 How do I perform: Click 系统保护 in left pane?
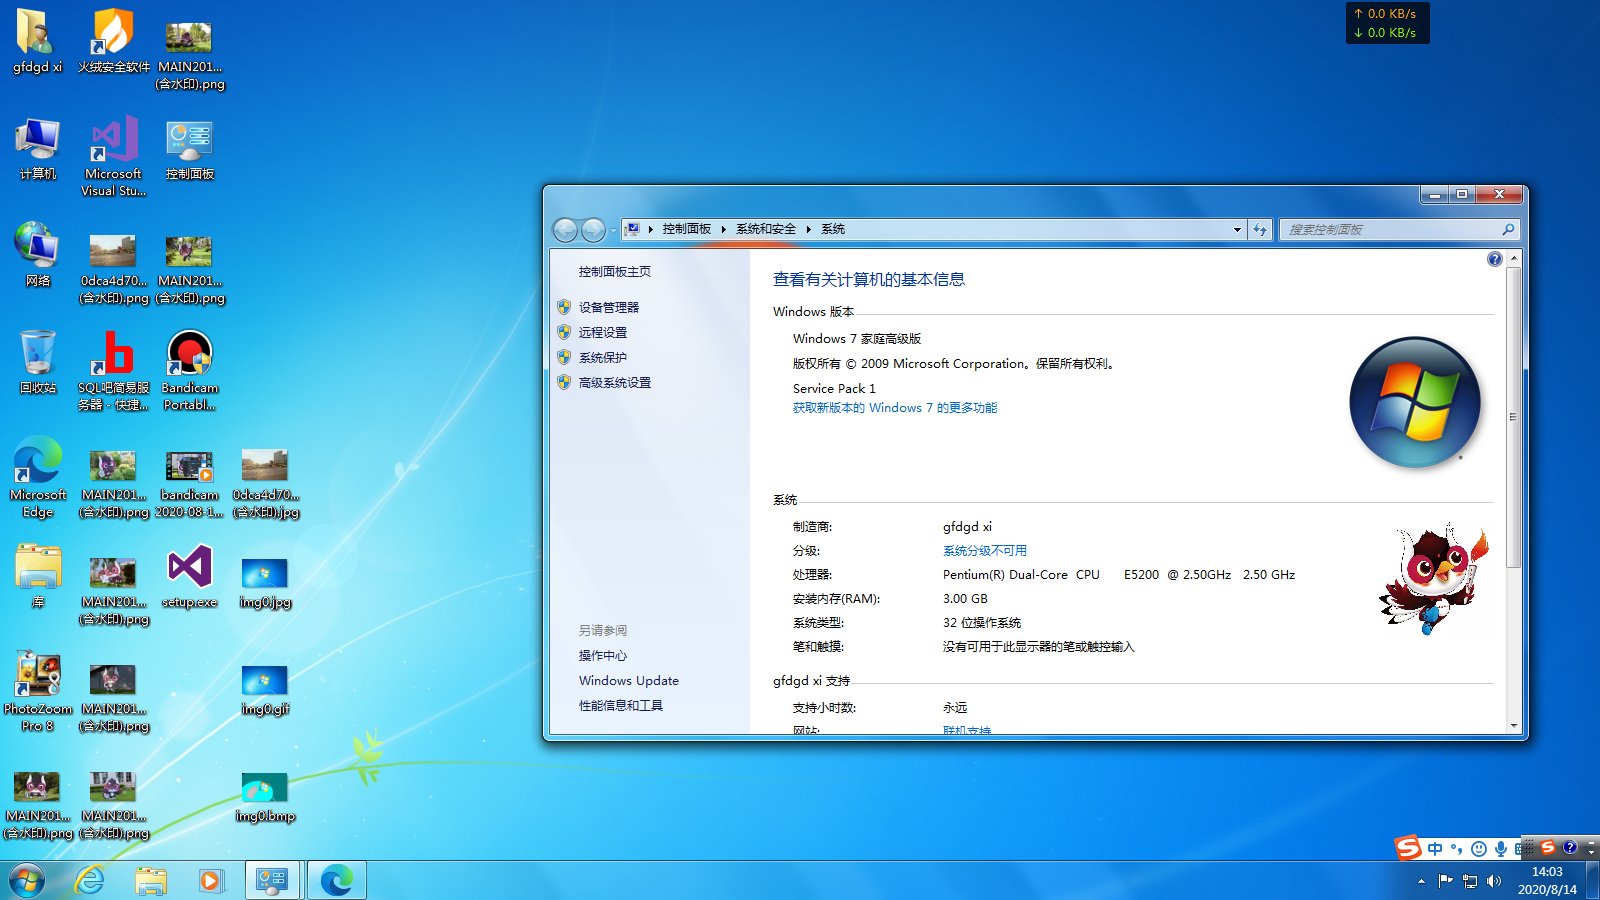click(602, 357)
